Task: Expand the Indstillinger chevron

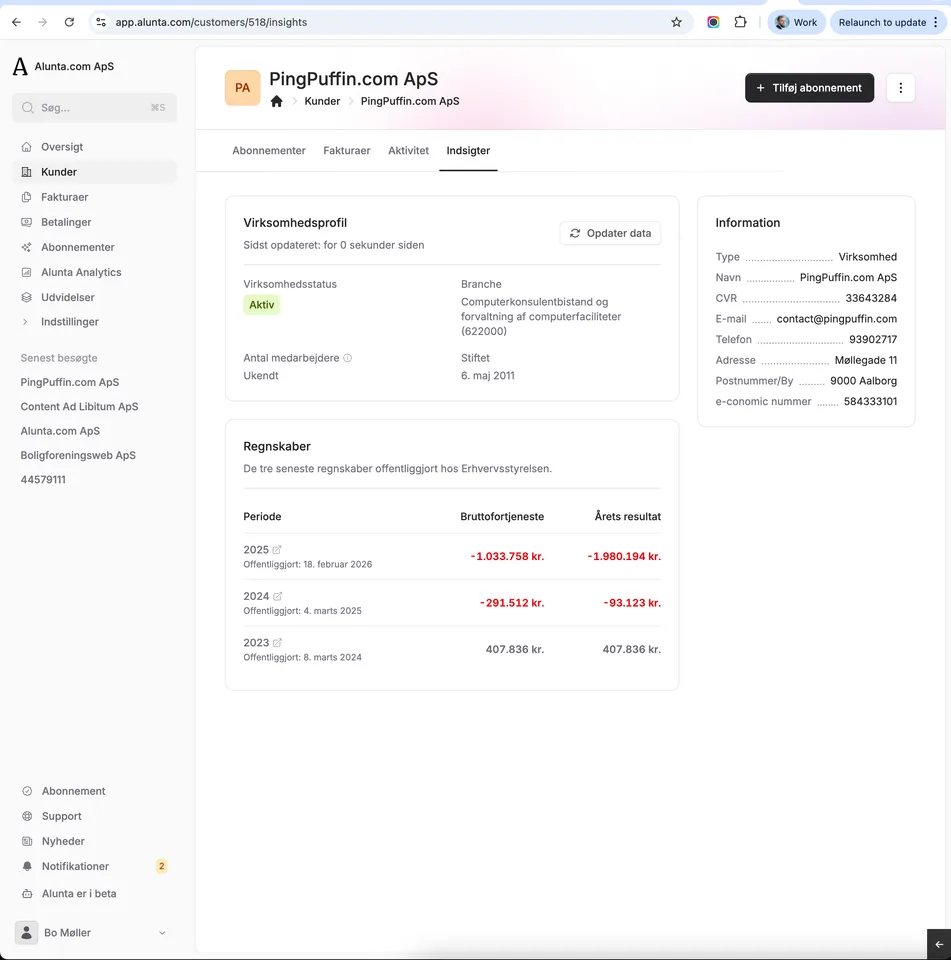Action: pyautogui.click(x=25, y=322)
